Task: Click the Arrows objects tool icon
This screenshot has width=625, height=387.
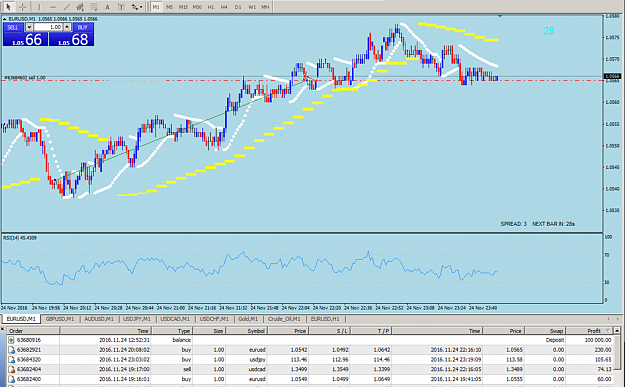Action: [135, 7]
